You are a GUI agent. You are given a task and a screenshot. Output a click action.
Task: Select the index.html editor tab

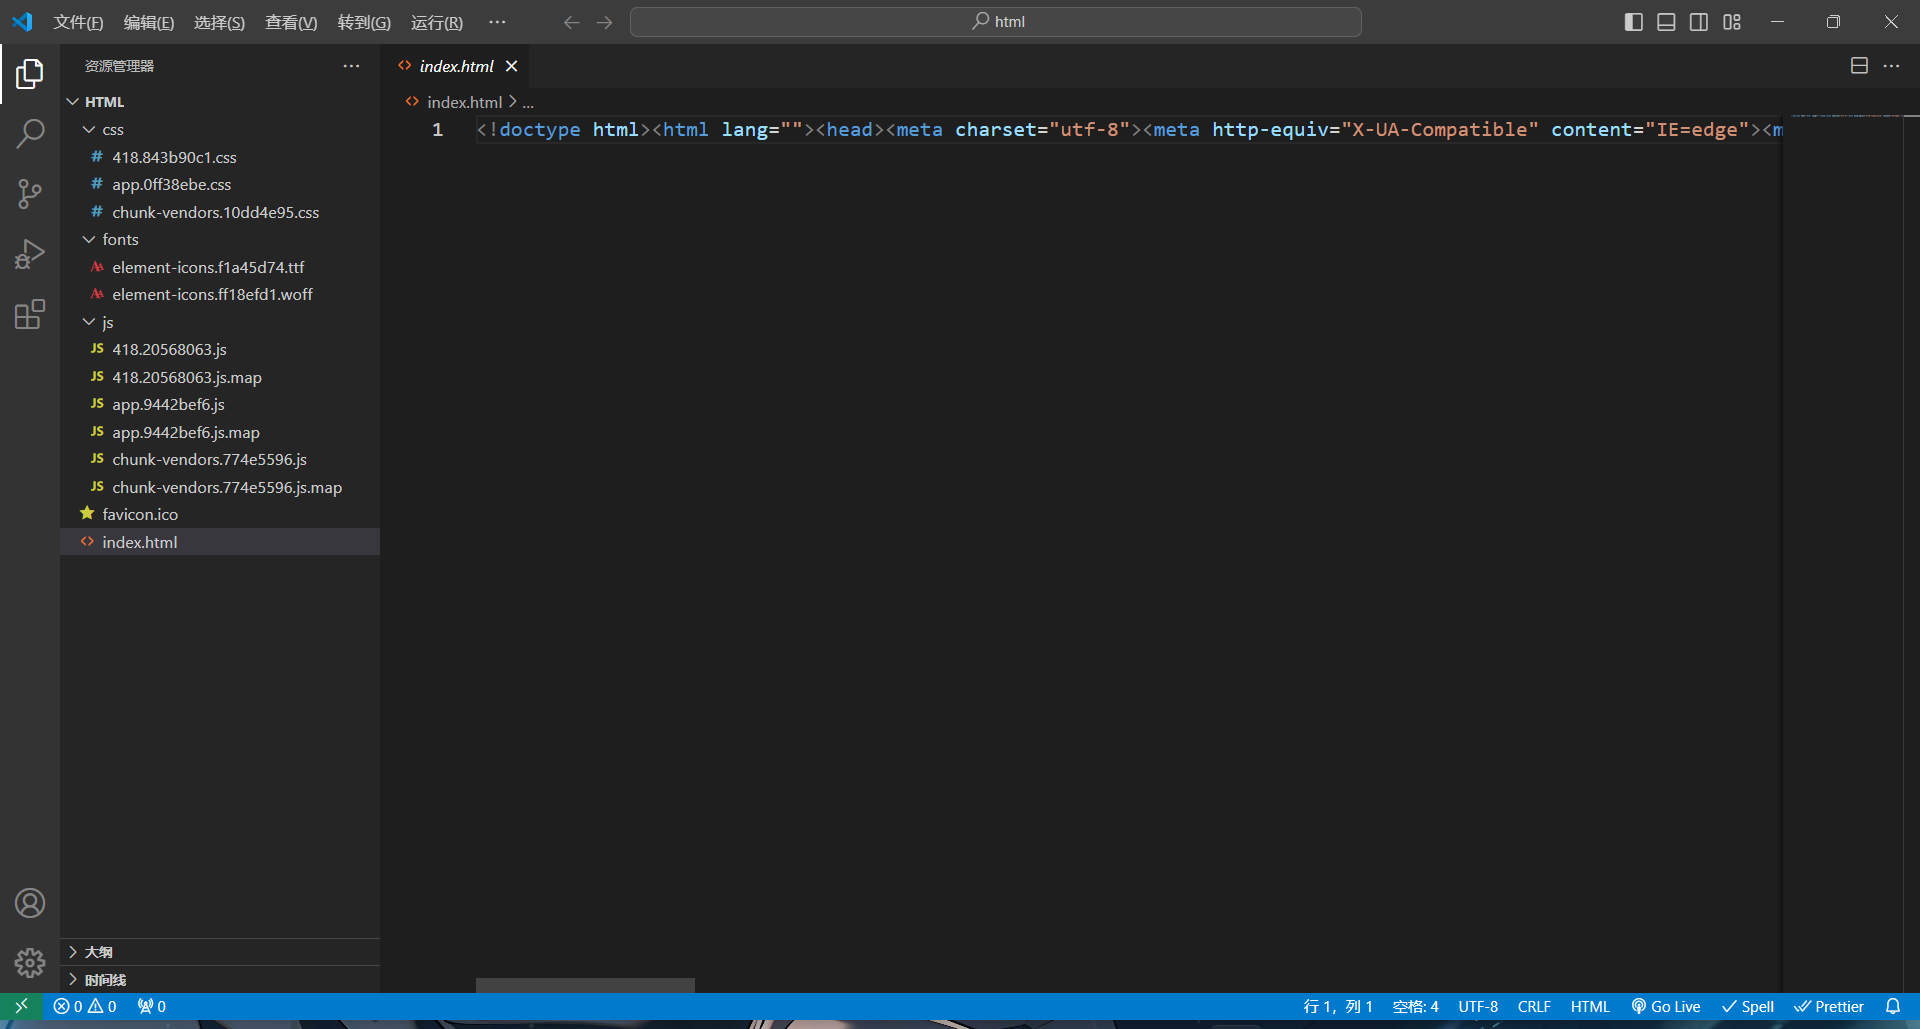click(x=456, y=66)
